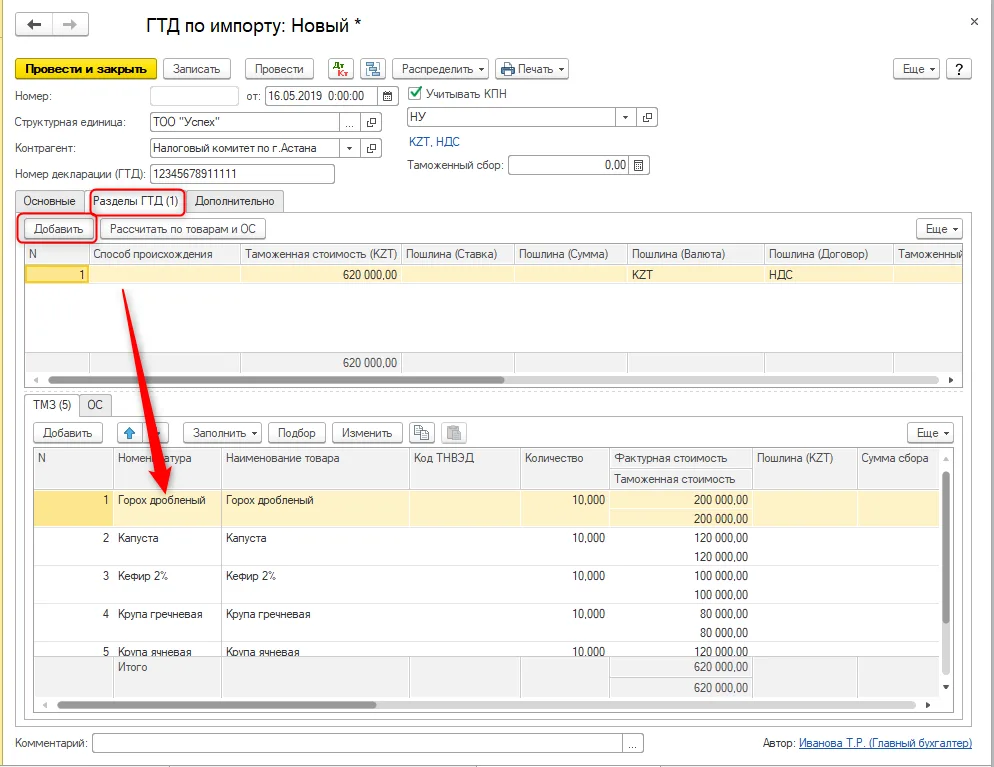Switch to the Дополнительно tab

click(235, 201)
